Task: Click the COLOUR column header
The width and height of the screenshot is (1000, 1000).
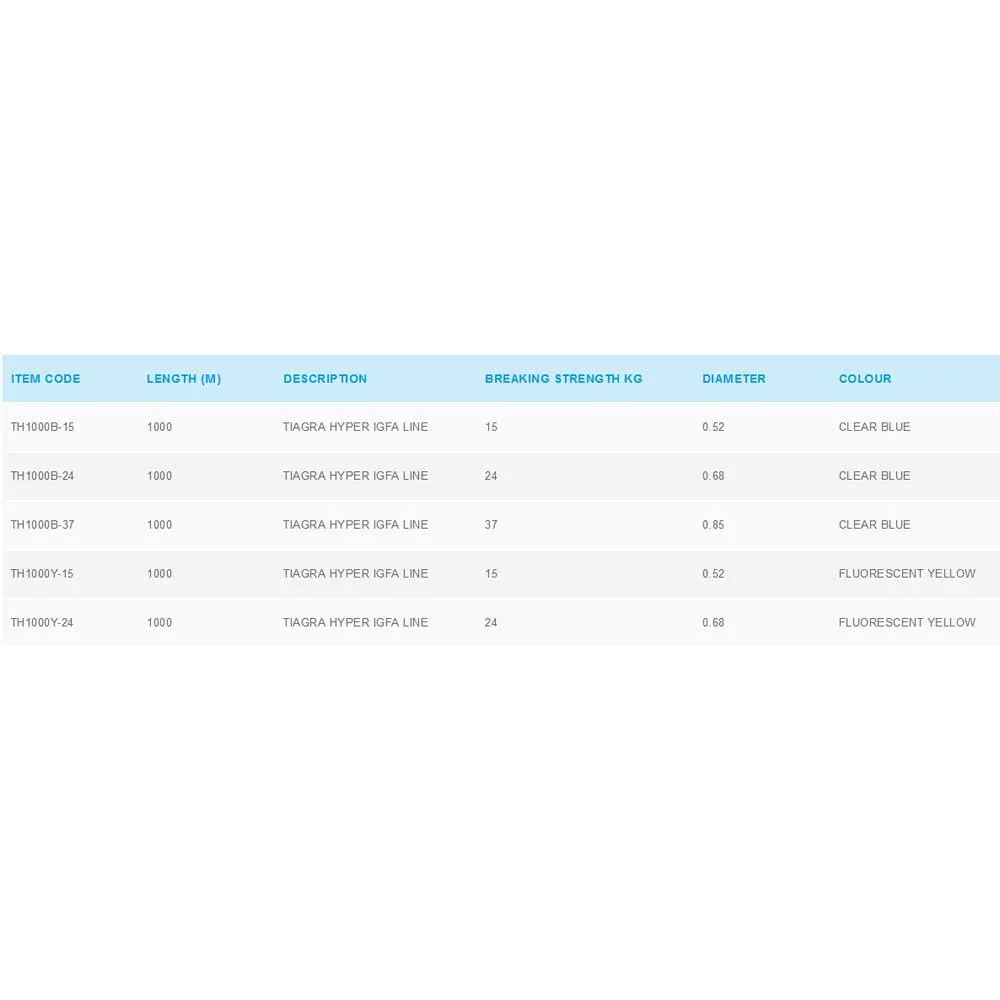Action: coord(865,379)
